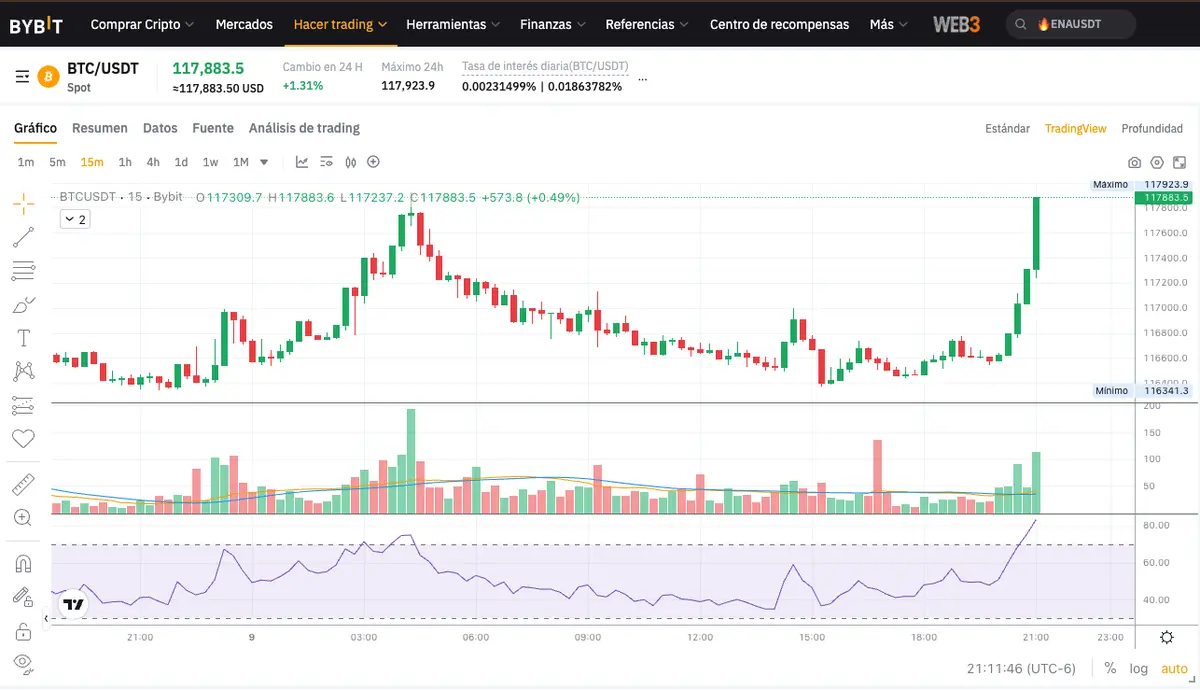Select the zoom in tool

tap(23, 517)
